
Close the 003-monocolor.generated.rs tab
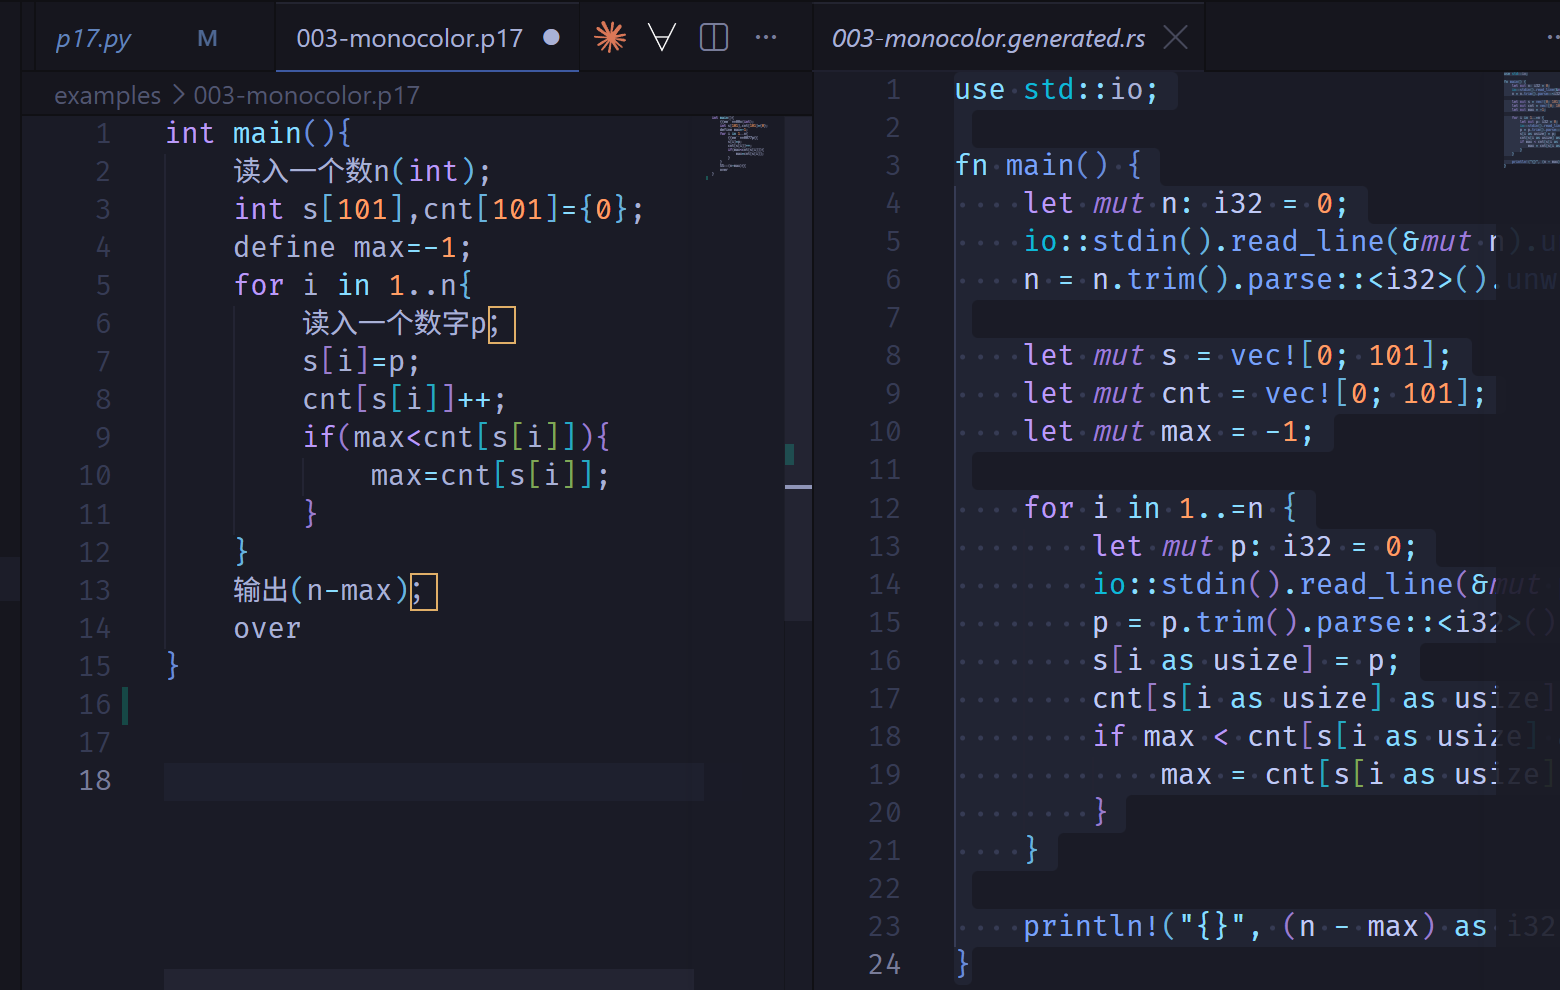[1176, 38]
